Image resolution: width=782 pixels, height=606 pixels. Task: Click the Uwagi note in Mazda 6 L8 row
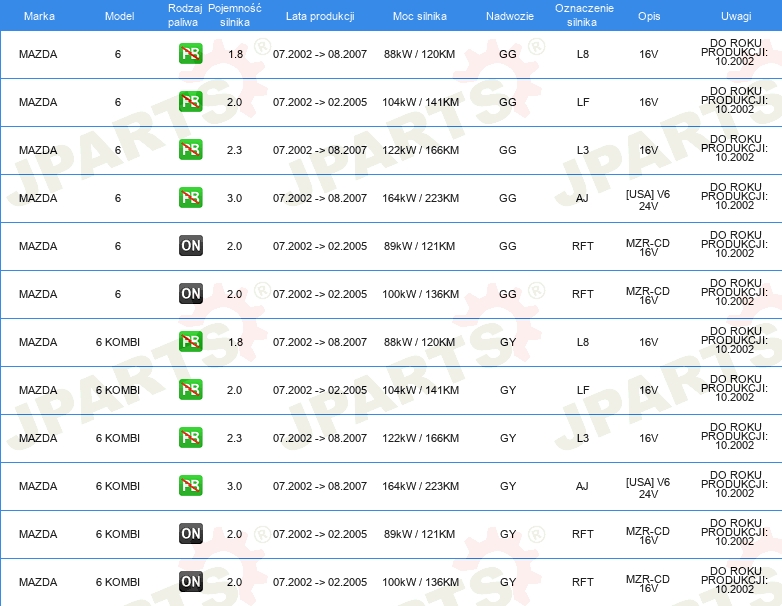tap(734, 52)
